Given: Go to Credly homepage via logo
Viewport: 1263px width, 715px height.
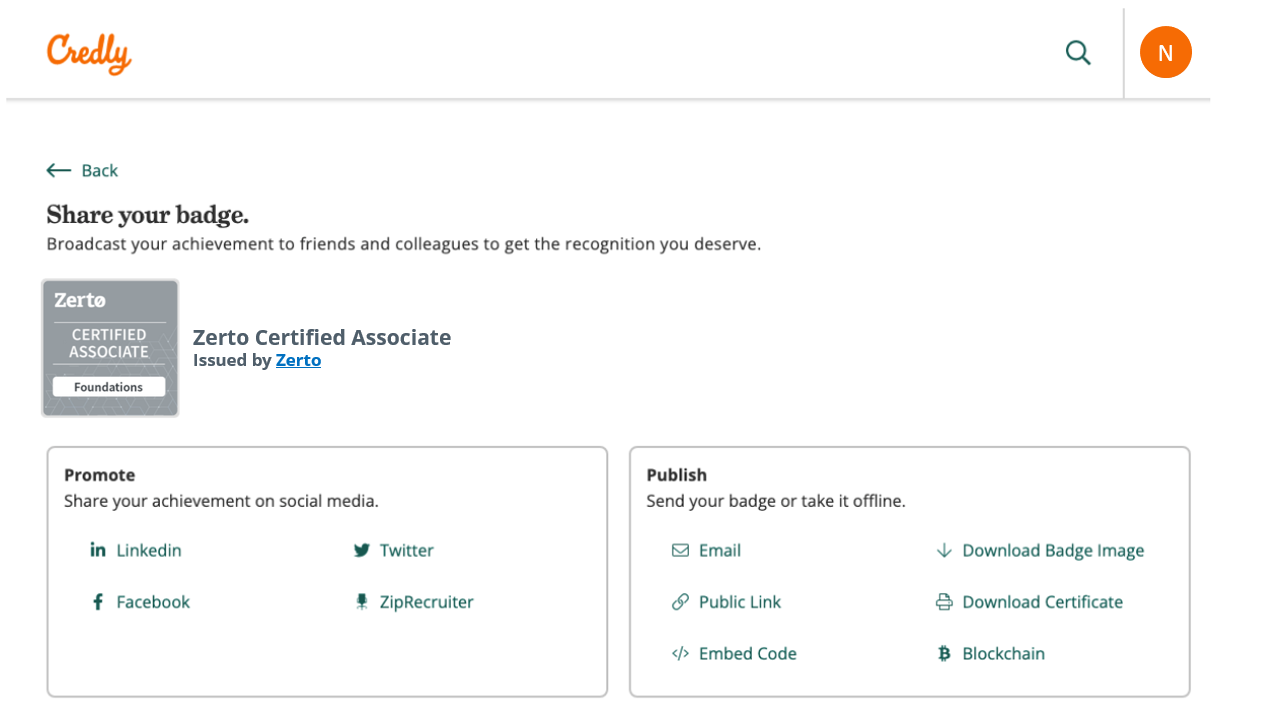Looking at the screenshot, I should coord(88,53).
